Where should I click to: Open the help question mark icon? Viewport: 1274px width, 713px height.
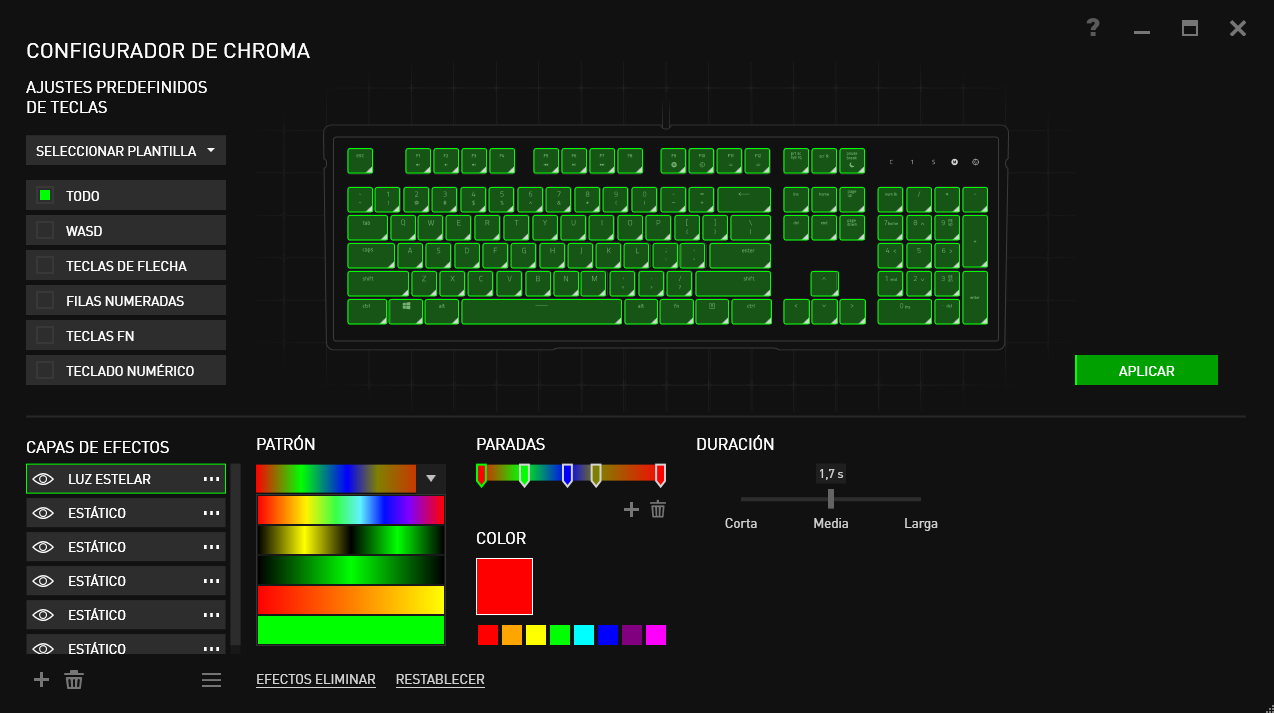pos(1093,28)
